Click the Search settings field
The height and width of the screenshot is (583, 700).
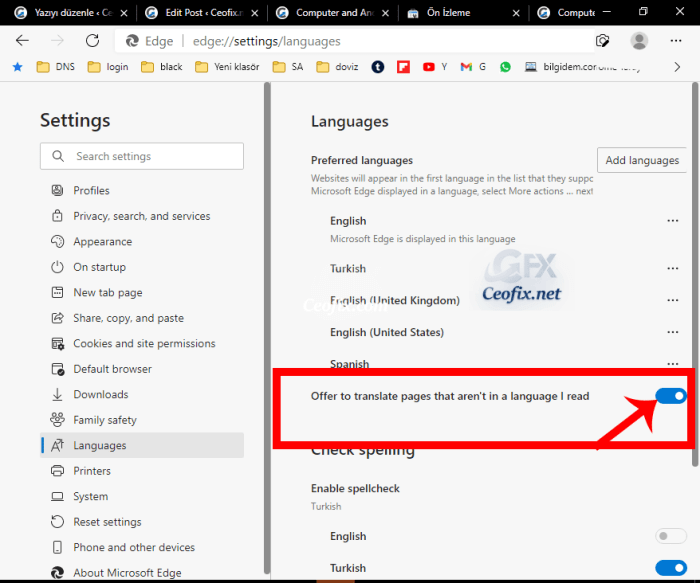click(x=142, y=156)
